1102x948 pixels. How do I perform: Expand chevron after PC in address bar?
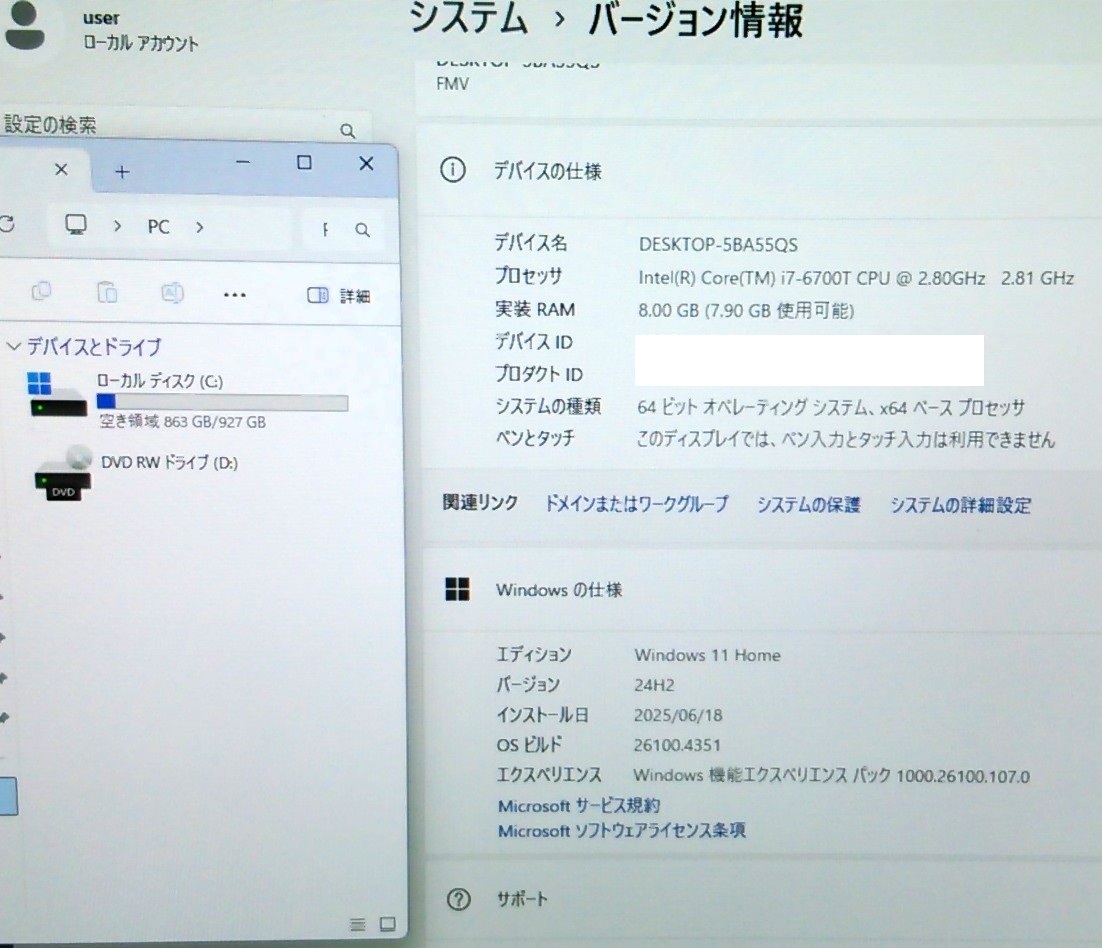click(x=200, y=227)
